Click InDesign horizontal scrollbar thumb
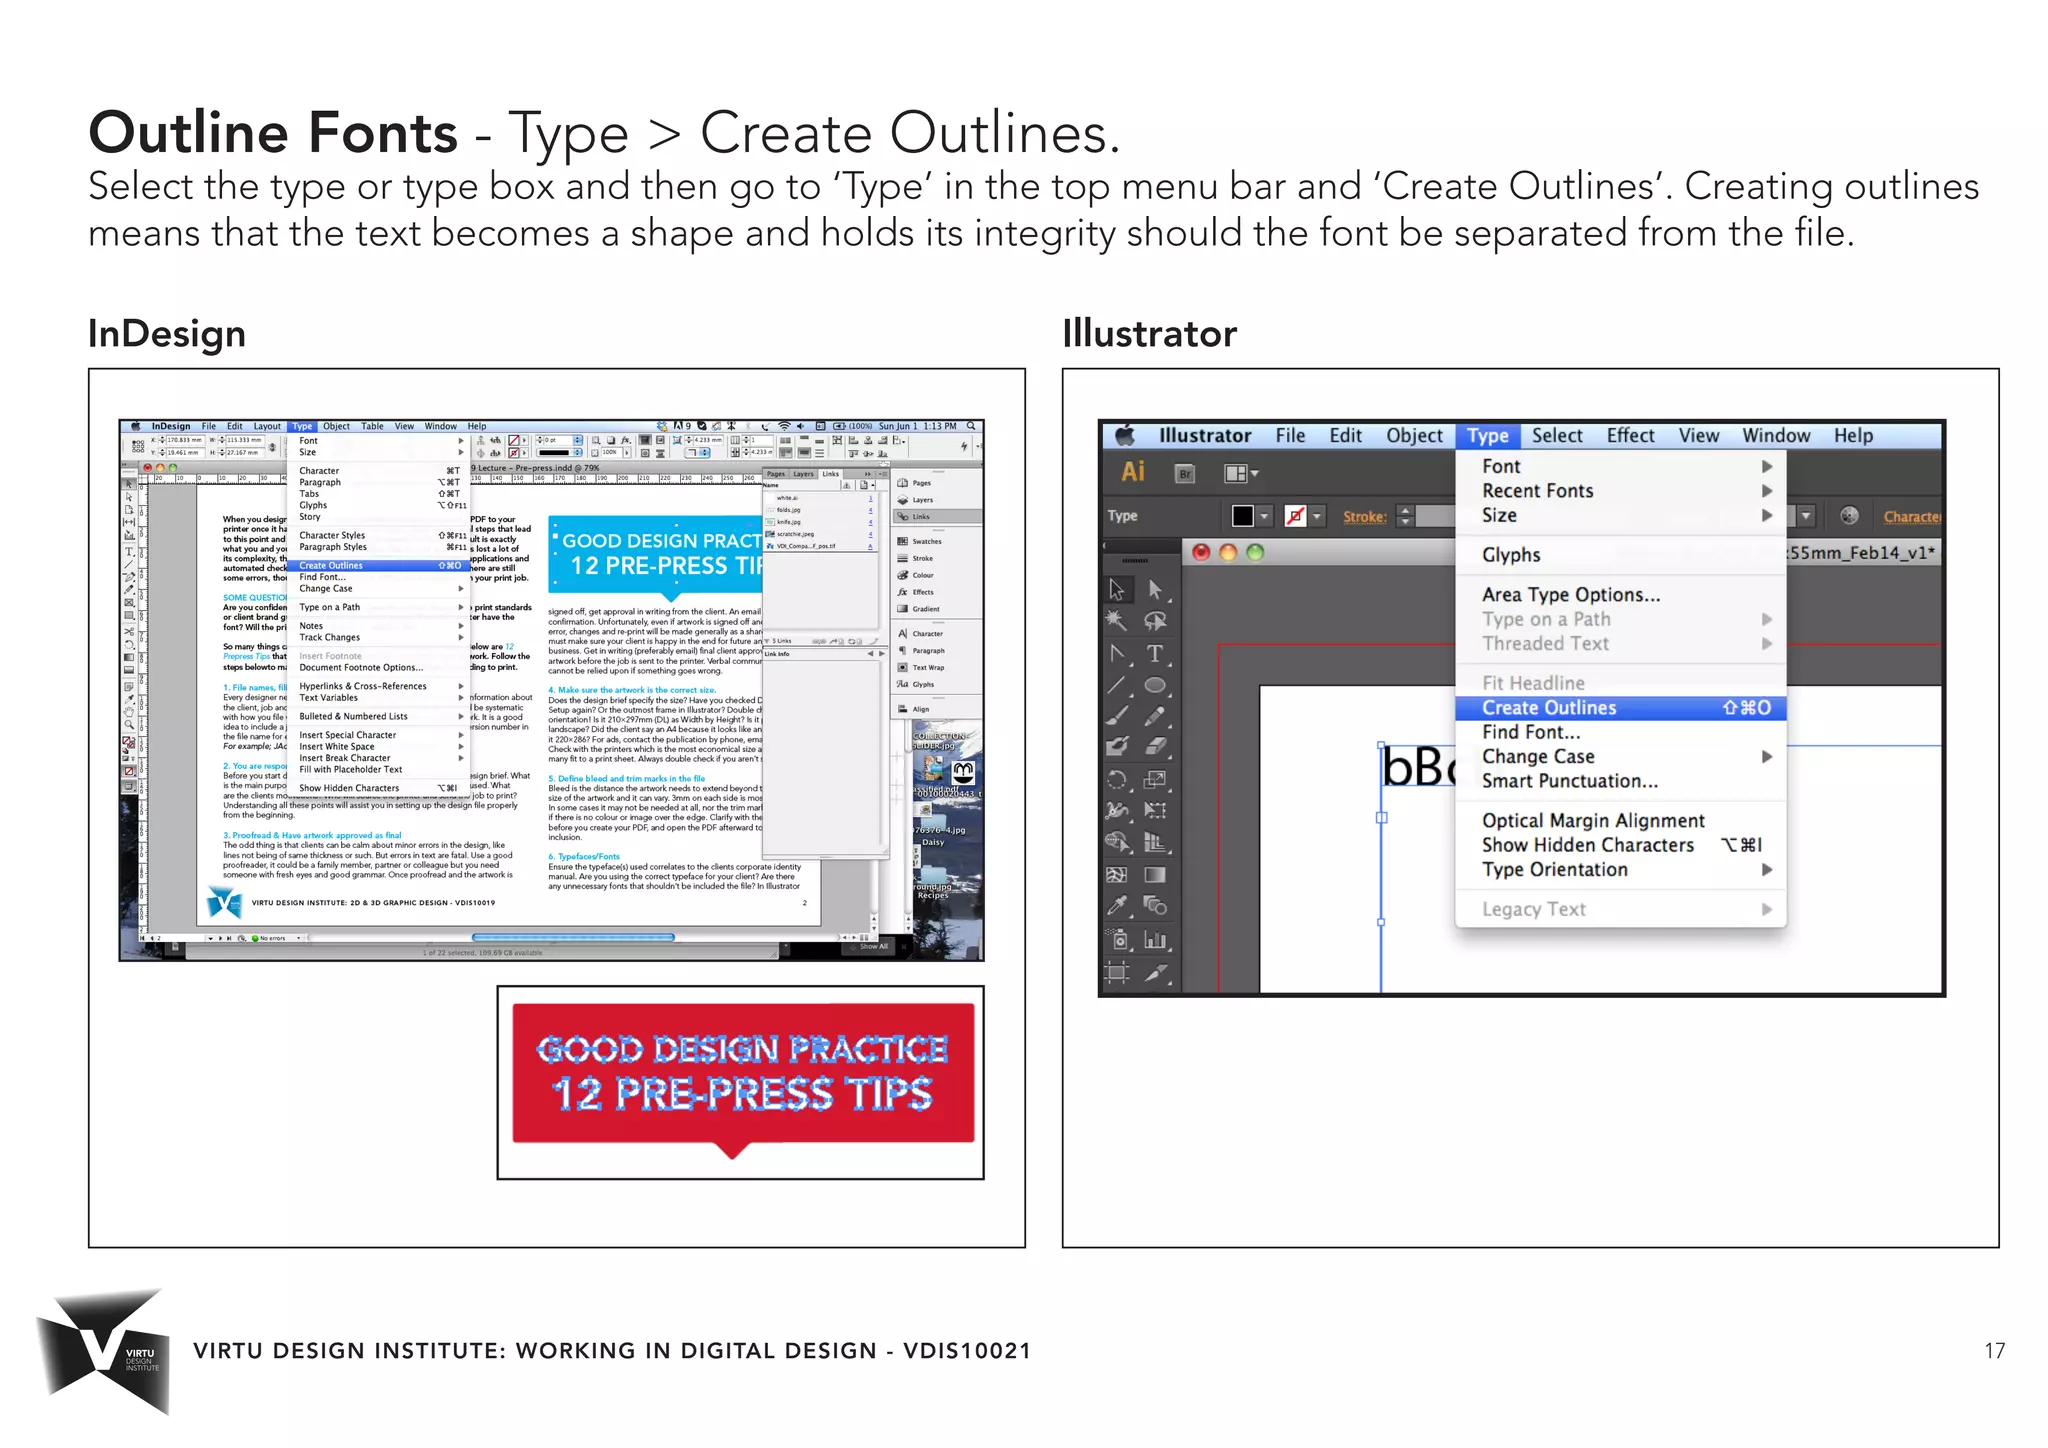2048x1448 pixels. click(573, 937)
